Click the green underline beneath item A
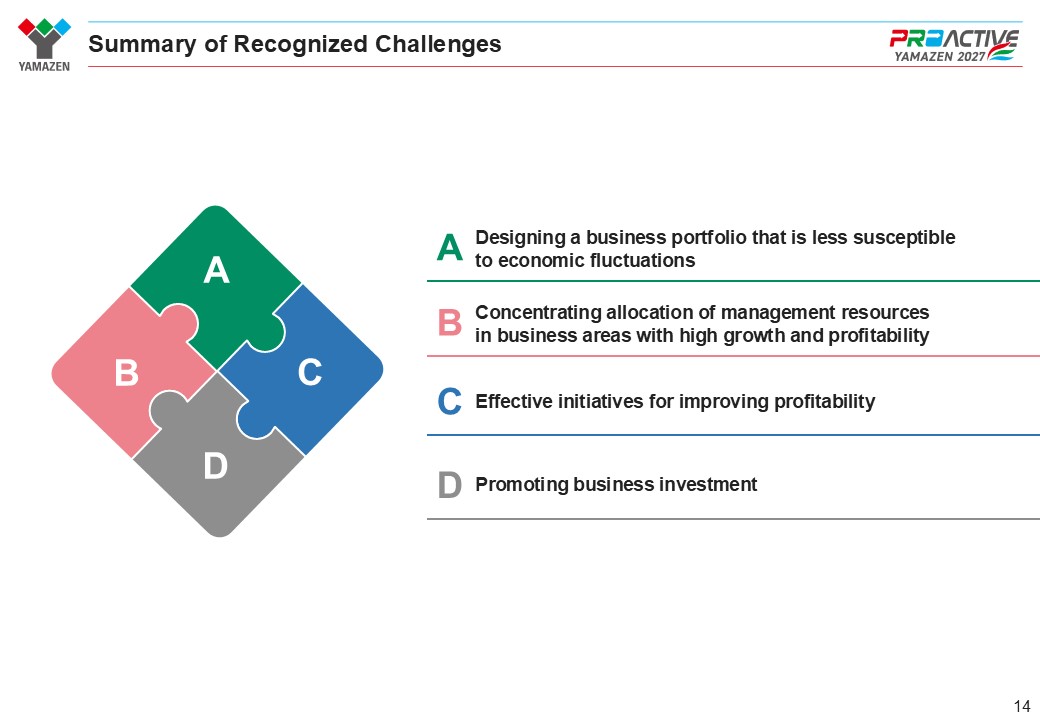 pyautogui.click(x=733, y=281)
